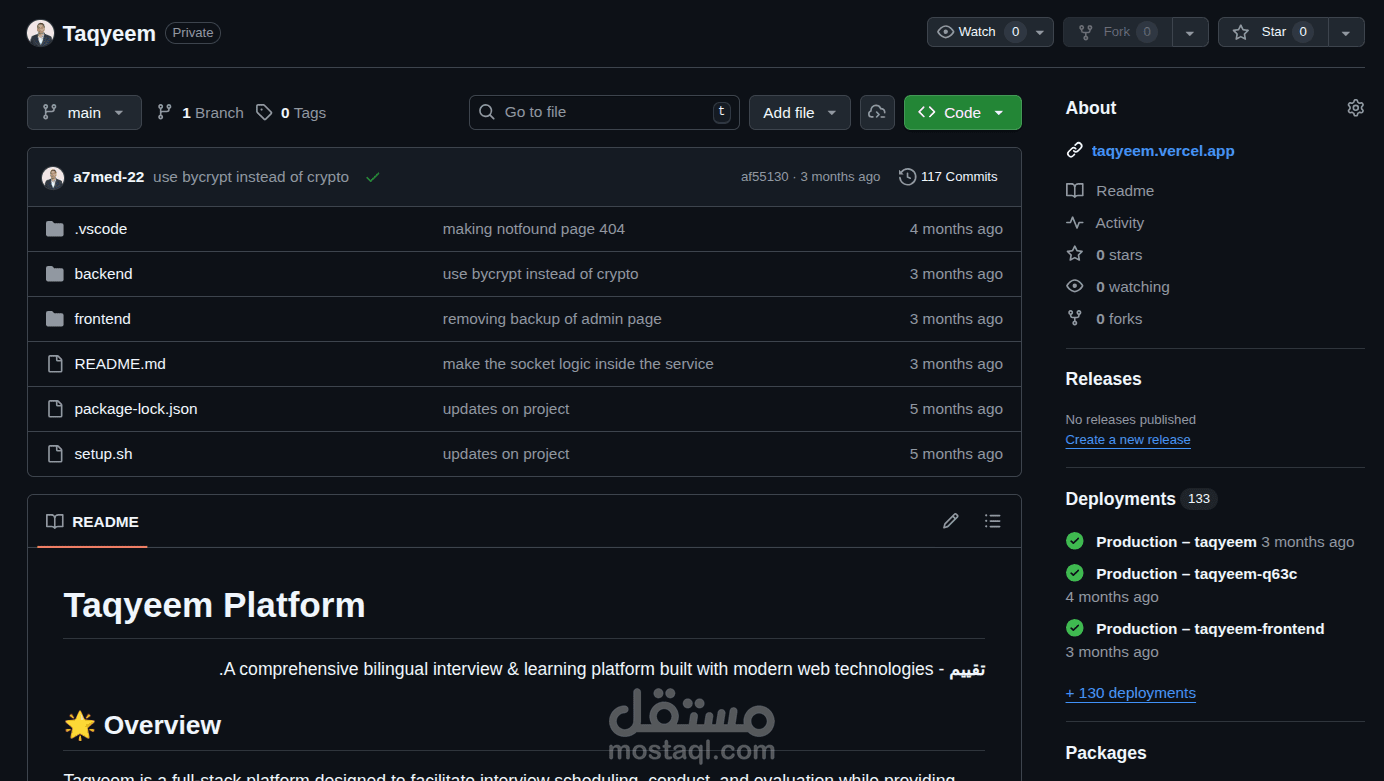
Task: View the 117 Commits history
Action: point(948,177)
